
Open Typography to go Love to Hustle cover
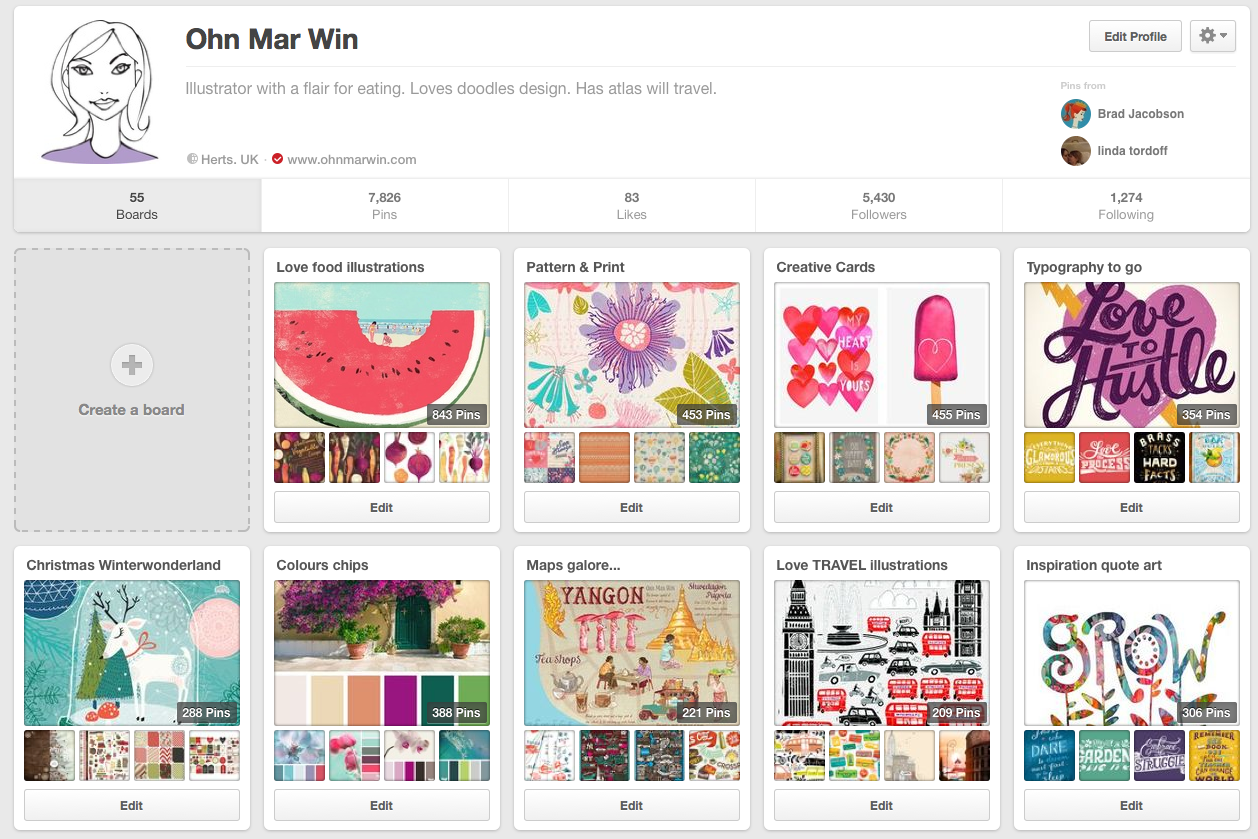click(1132, 355)
